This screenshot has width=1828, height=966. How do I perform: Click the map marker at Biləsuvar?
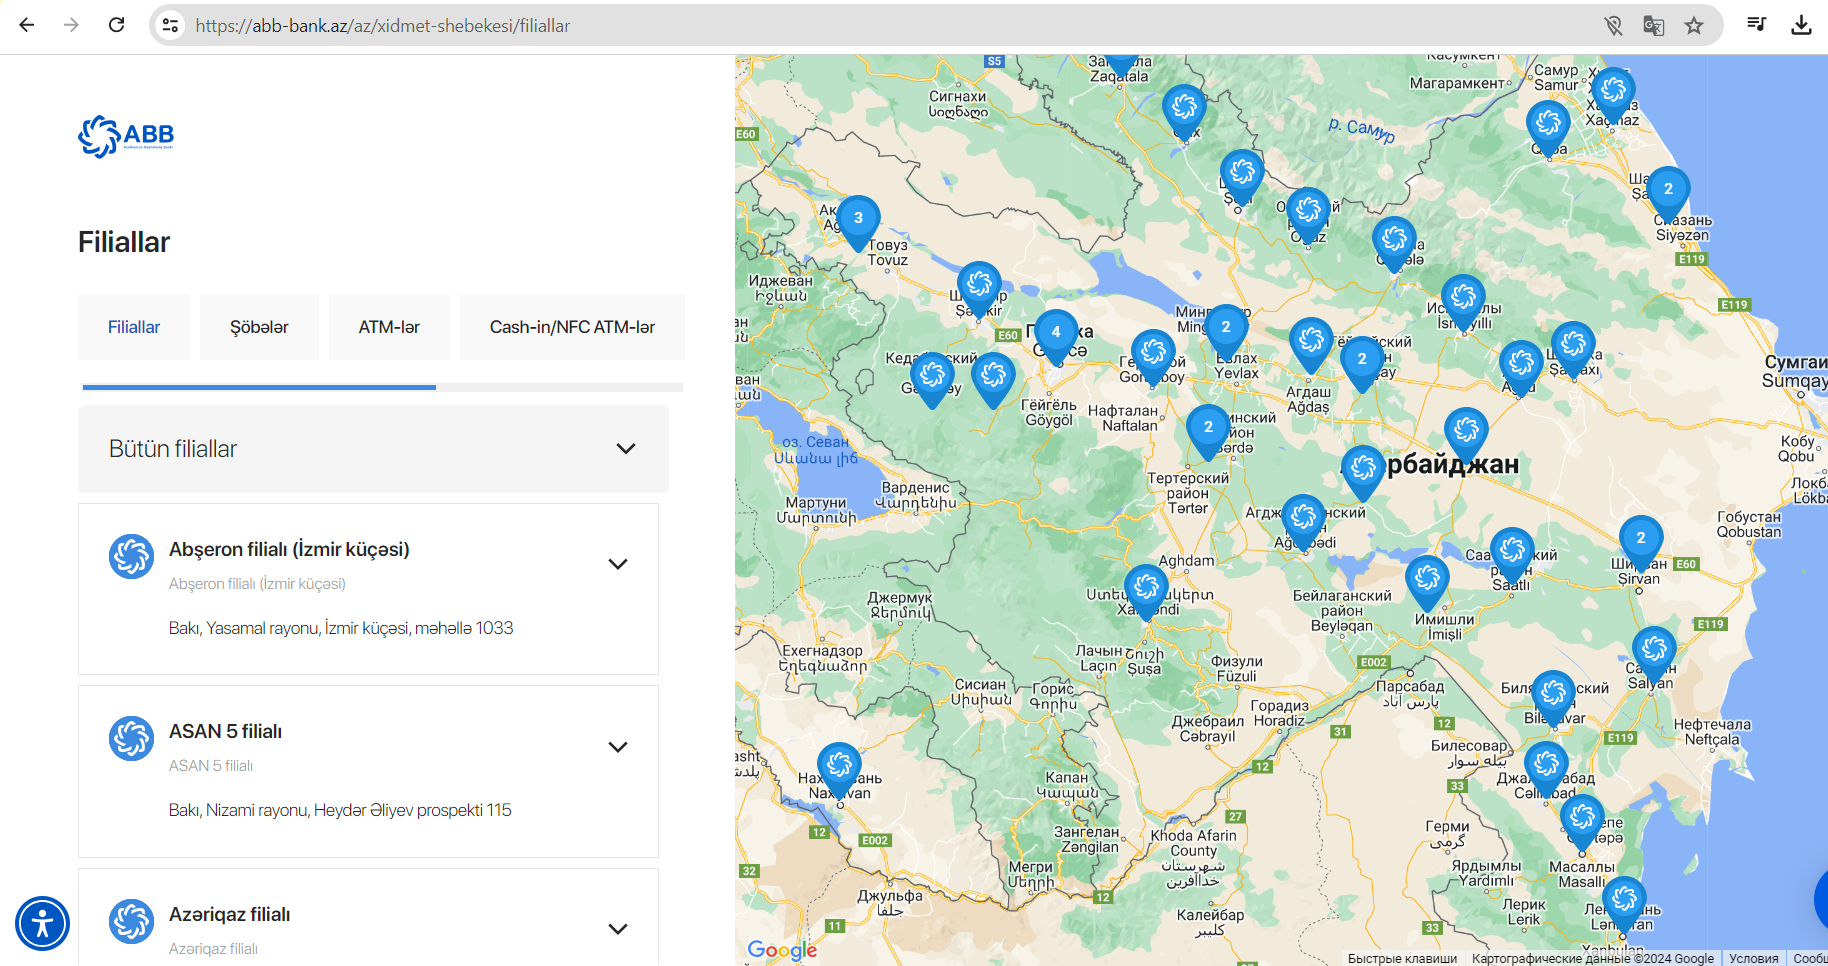(1554, 697)
